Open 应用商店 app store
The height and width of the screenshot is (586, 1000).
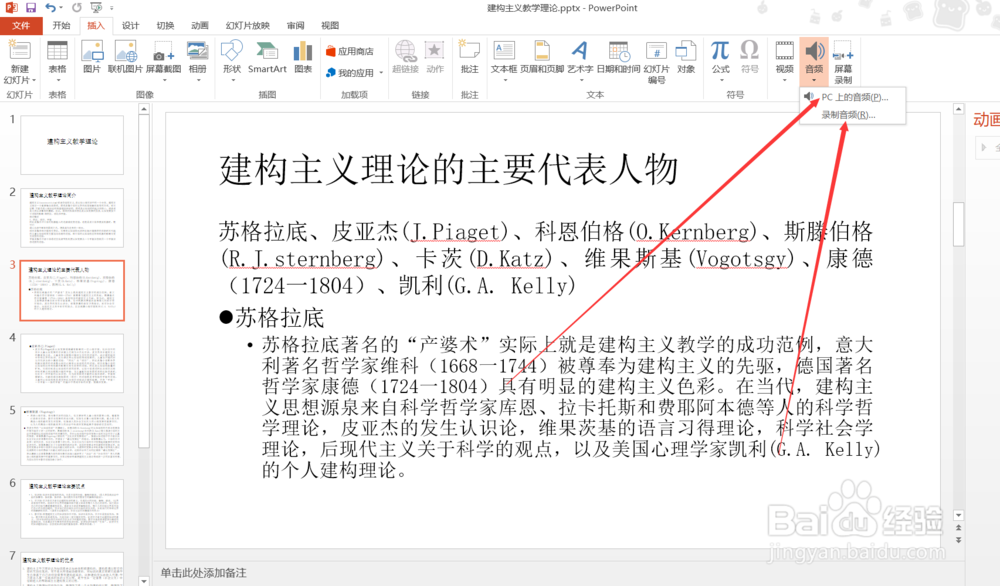click(349, 51)
